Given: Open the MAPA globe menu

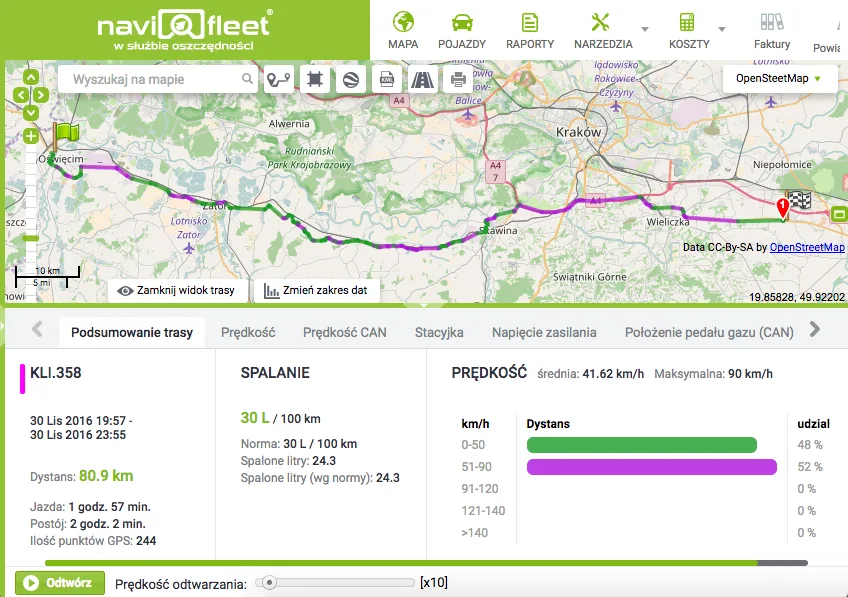Looking at the screenshot, I should click(x=403, y=31).
